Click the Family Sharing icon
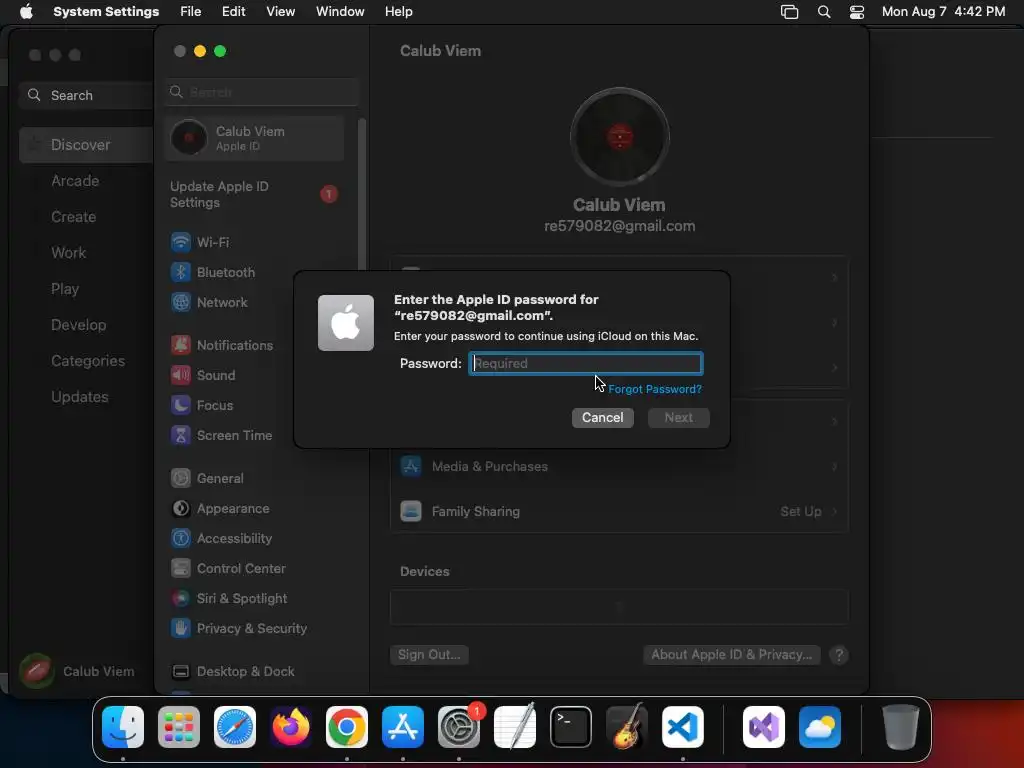The image size is (1024, 768). [411, 511]
